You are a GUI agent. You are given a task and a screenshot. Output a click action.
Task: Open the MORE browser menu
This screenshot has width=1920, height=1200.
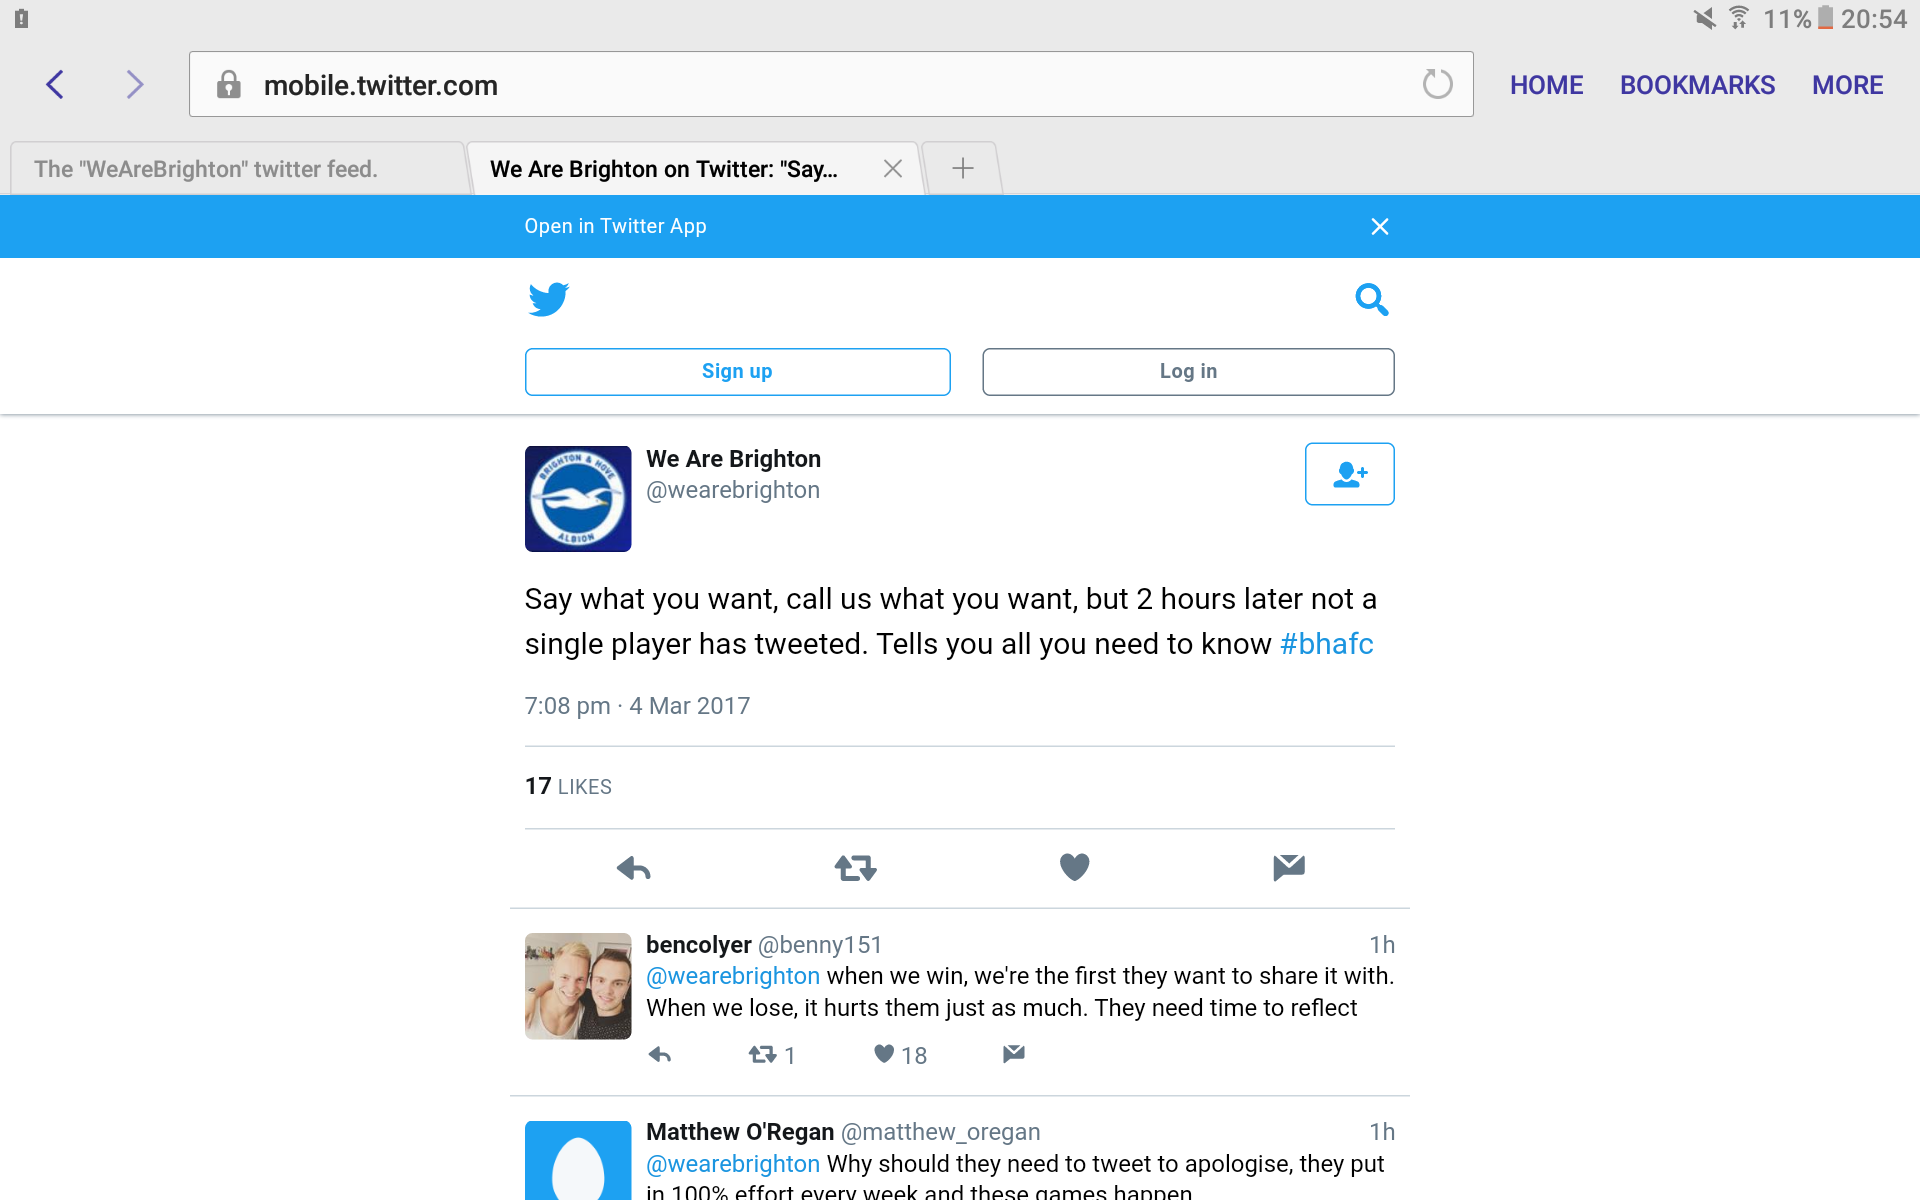[1847, 85]
